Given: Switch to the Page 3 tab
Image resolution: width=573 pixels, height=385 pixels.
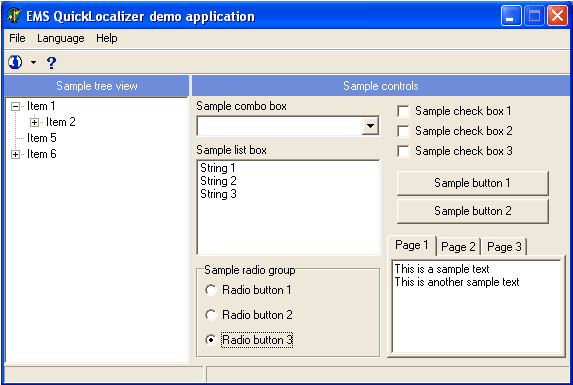Looking at the screenshot, I should [504, 247].
